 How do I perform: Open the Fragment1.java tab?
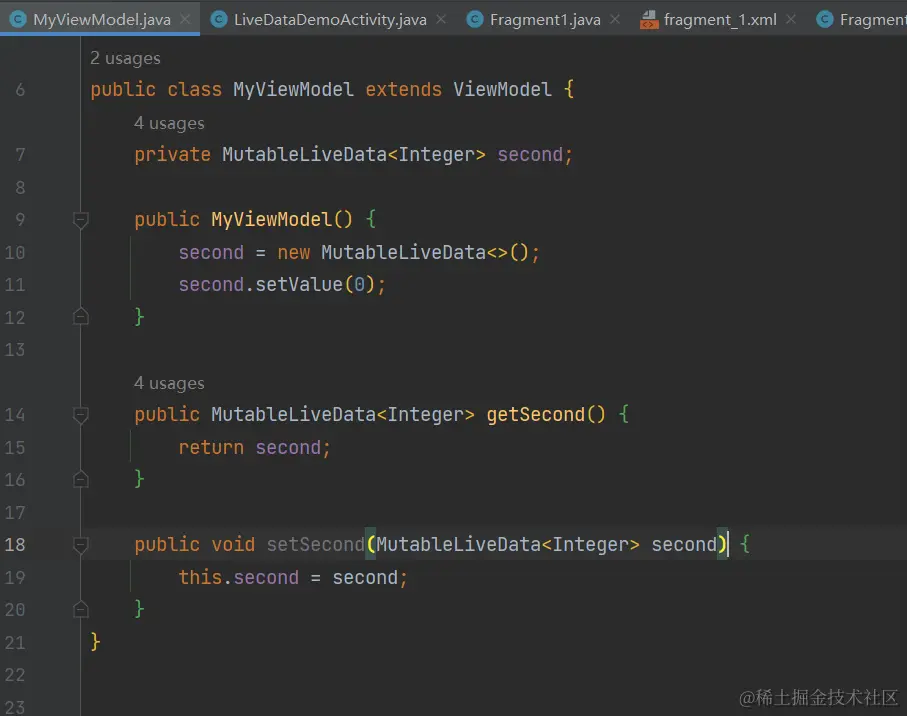[x=545, y=20]
